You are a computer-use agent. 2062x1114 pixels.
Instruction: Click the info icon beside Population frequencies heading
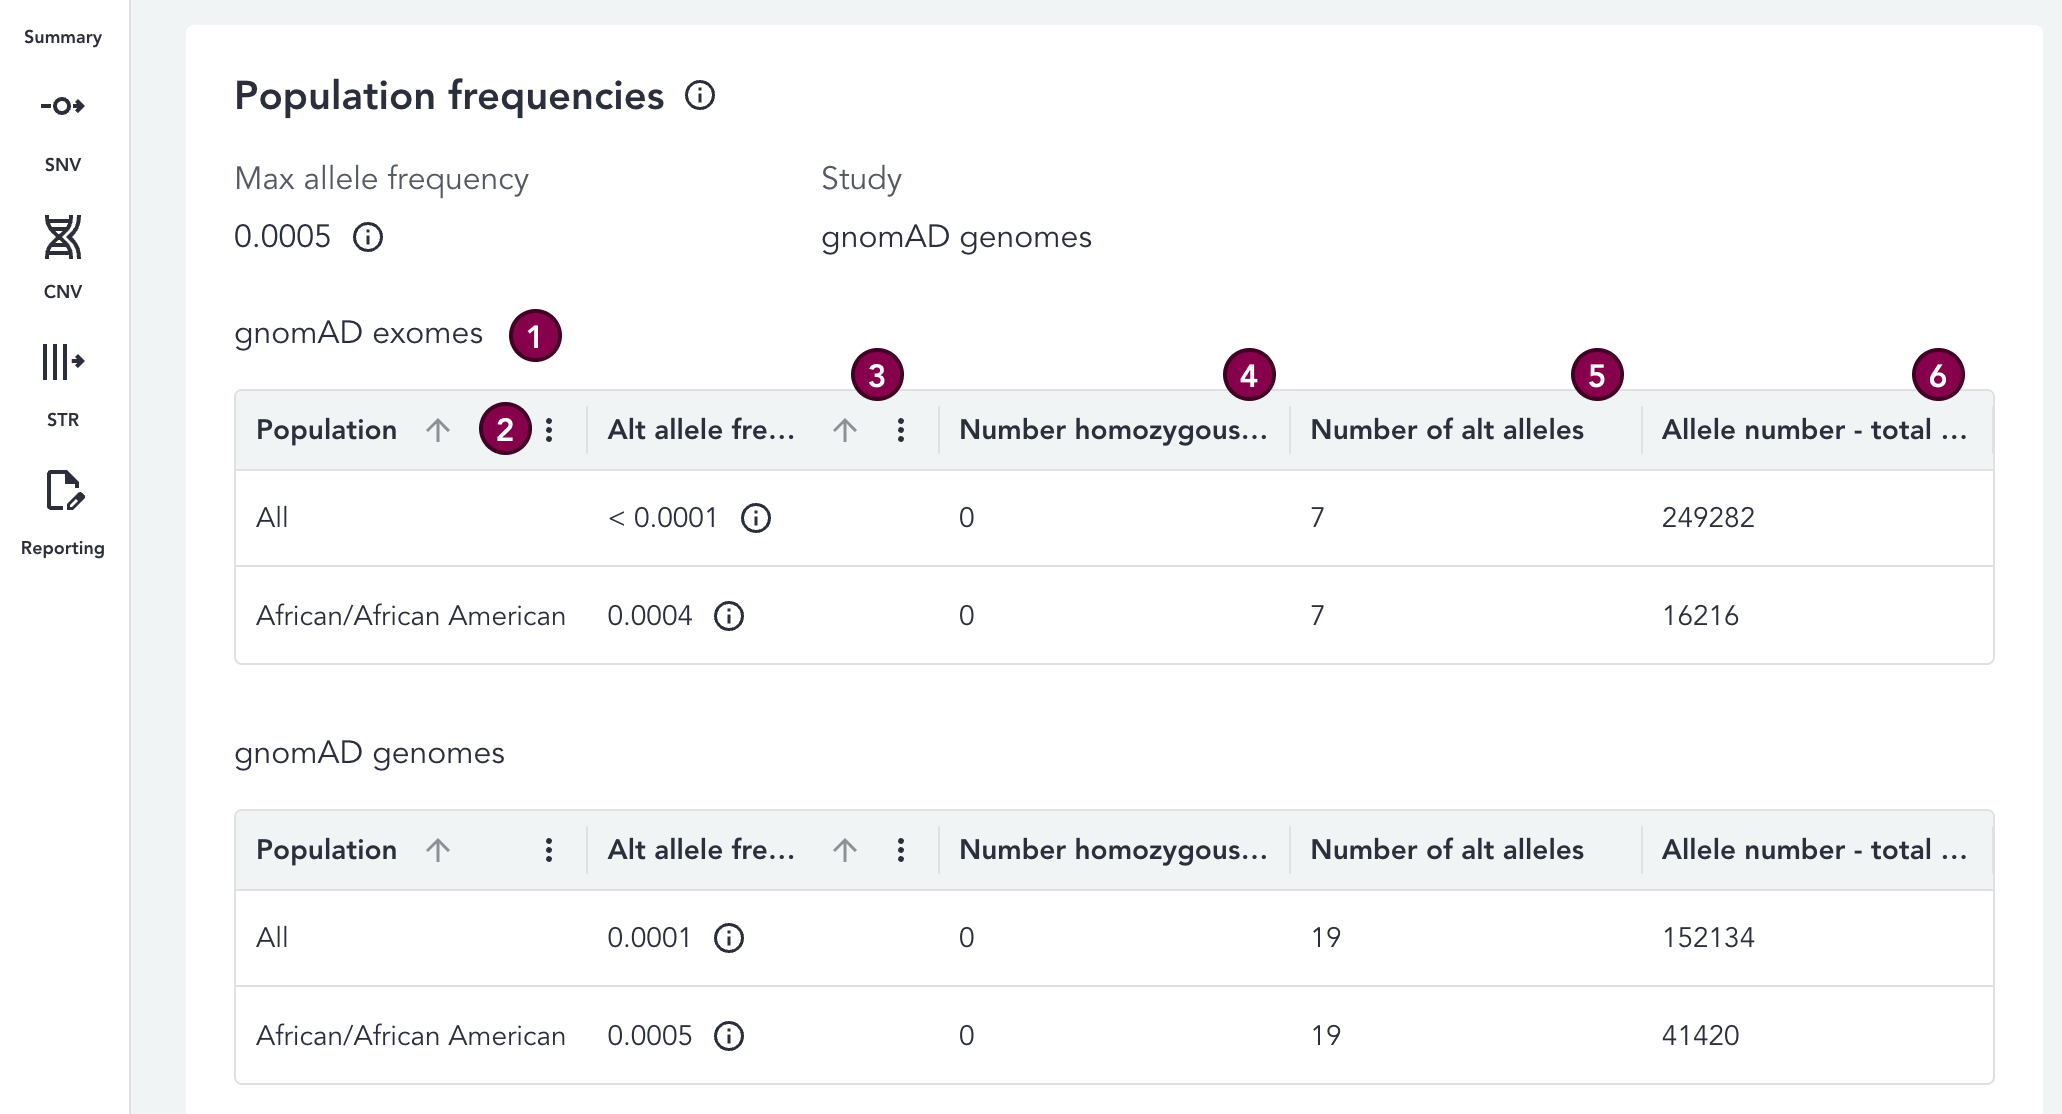coord(702,96)
